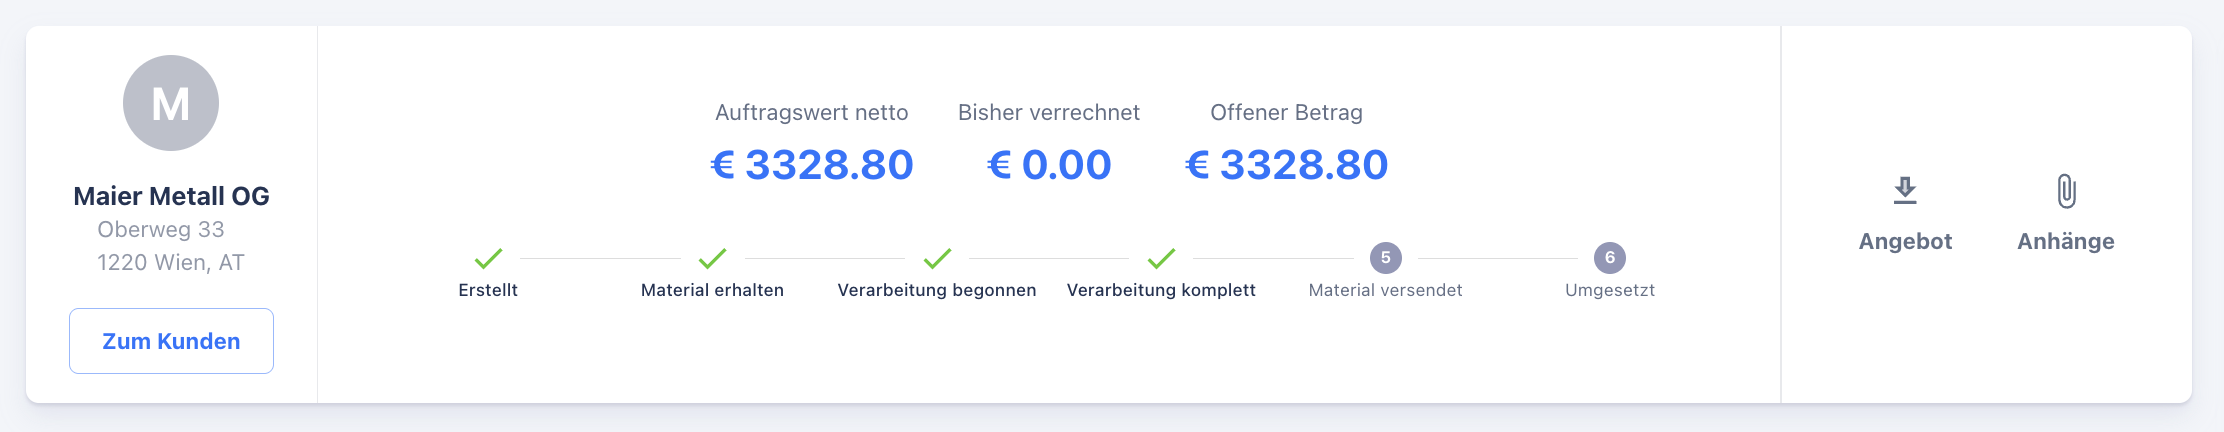2224x432 pixels.
Task: Open the customer via Zum Kunden
Action: [171, 341]
